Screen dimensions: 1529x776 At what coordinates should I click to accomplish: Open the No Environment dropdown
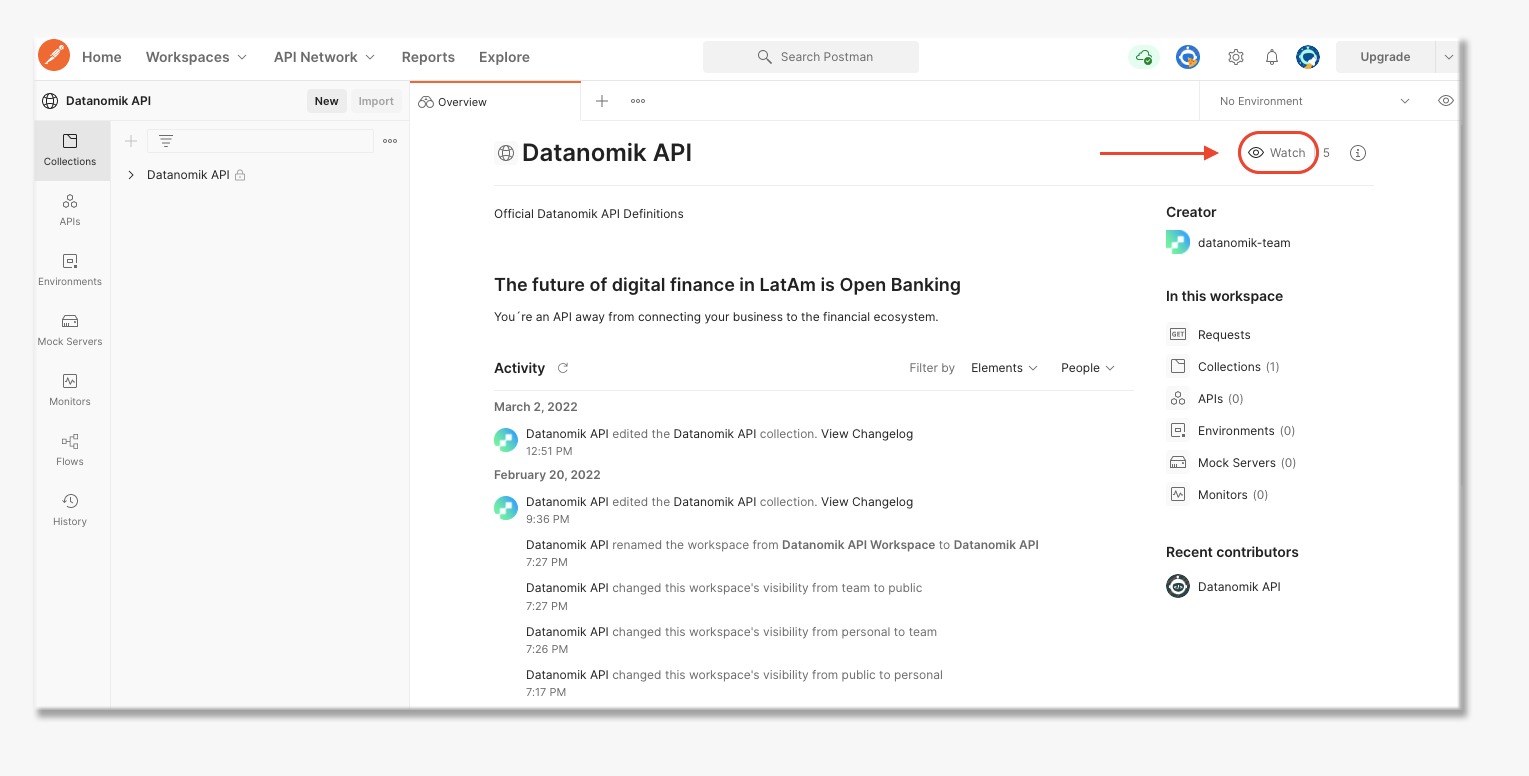1314,101
